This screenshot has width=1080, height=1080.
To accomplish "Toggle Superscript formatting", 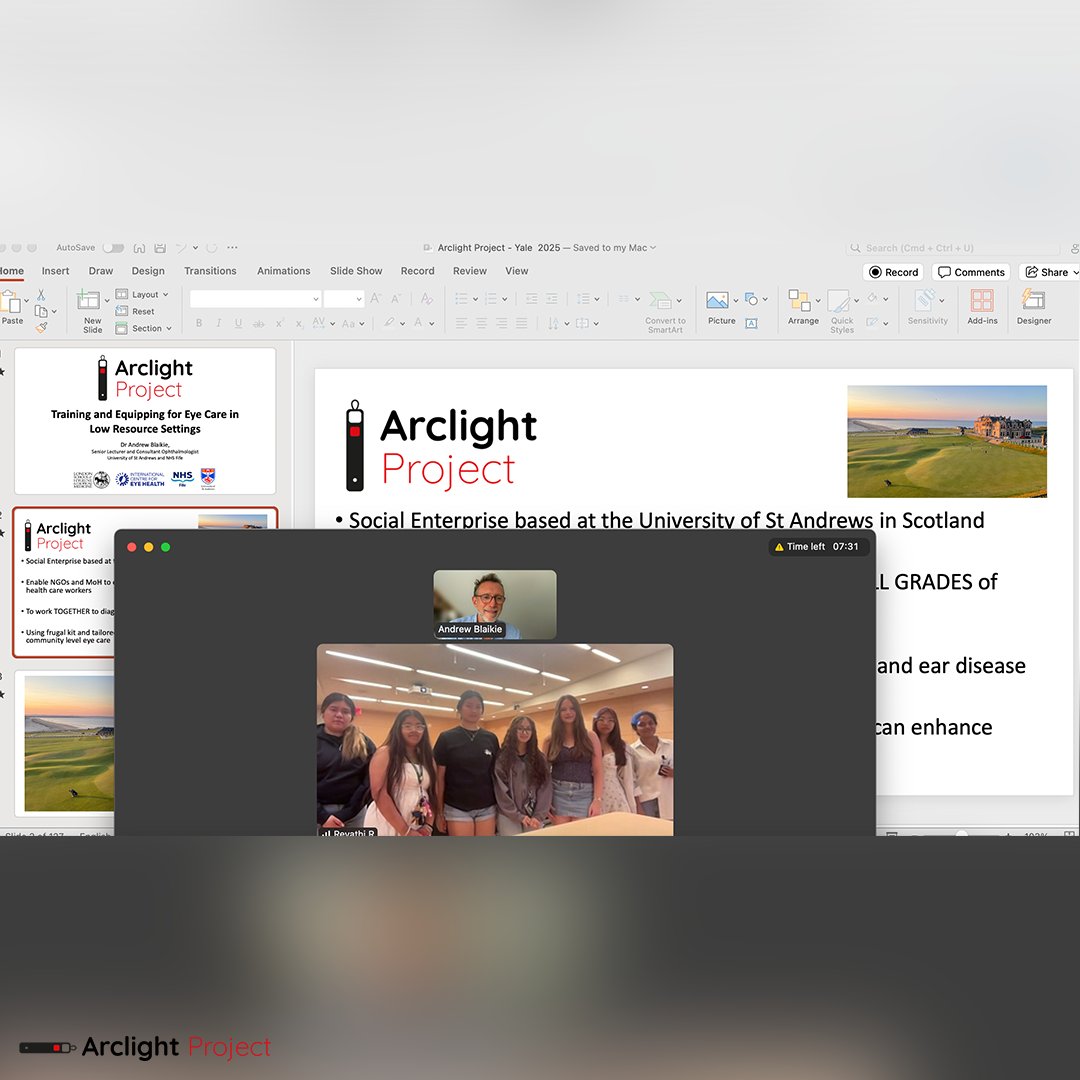I will tap(280, 323).
